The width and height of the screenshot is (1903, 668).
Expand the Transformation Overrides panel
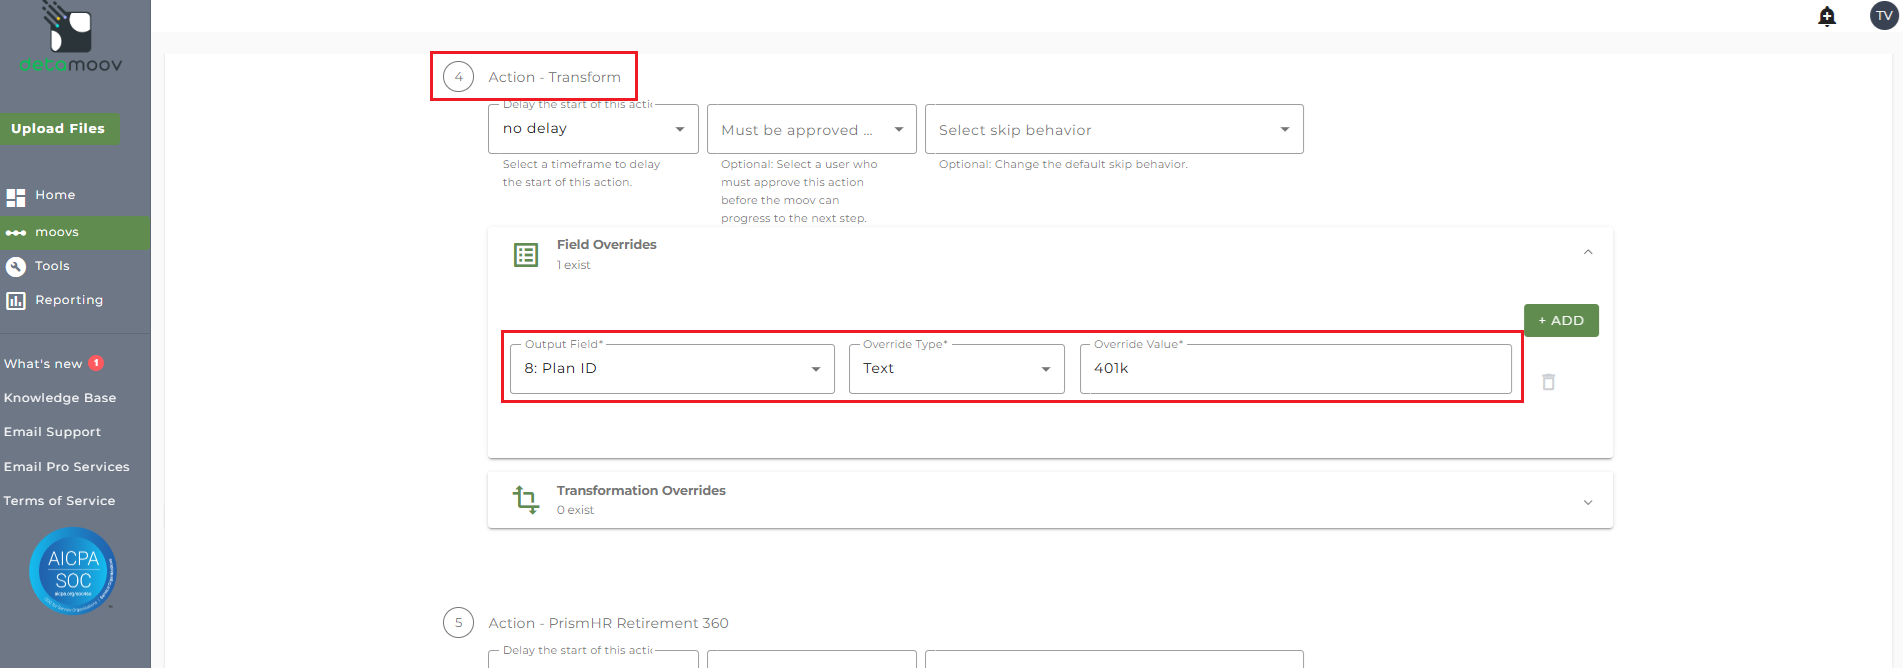point(1588,502)
